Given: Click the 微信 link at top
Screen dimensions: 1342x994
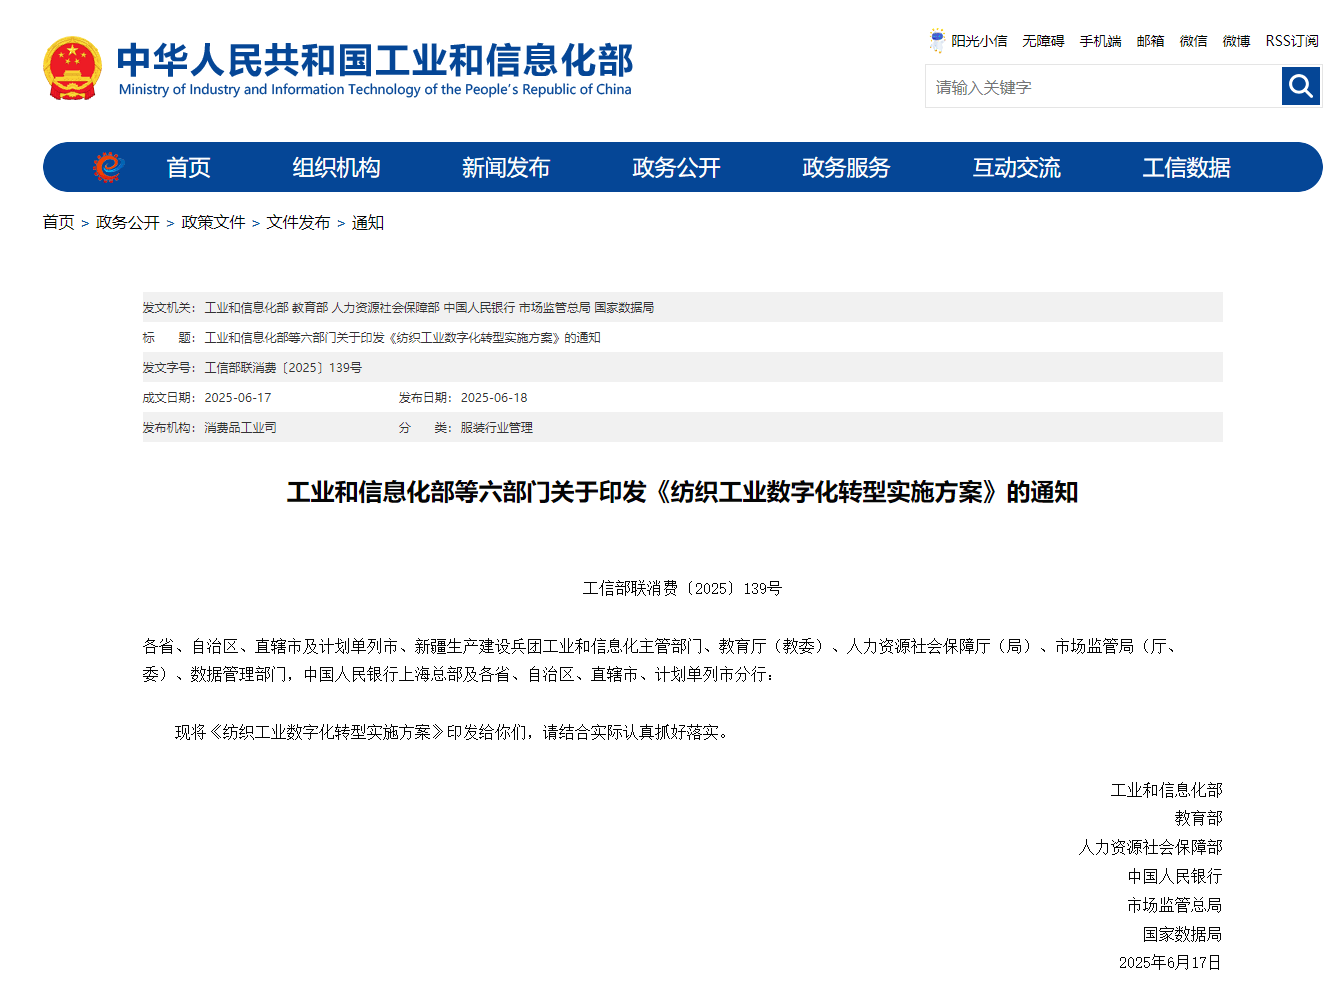Looking at the screenshot, I should click(x=1193, y=41).
